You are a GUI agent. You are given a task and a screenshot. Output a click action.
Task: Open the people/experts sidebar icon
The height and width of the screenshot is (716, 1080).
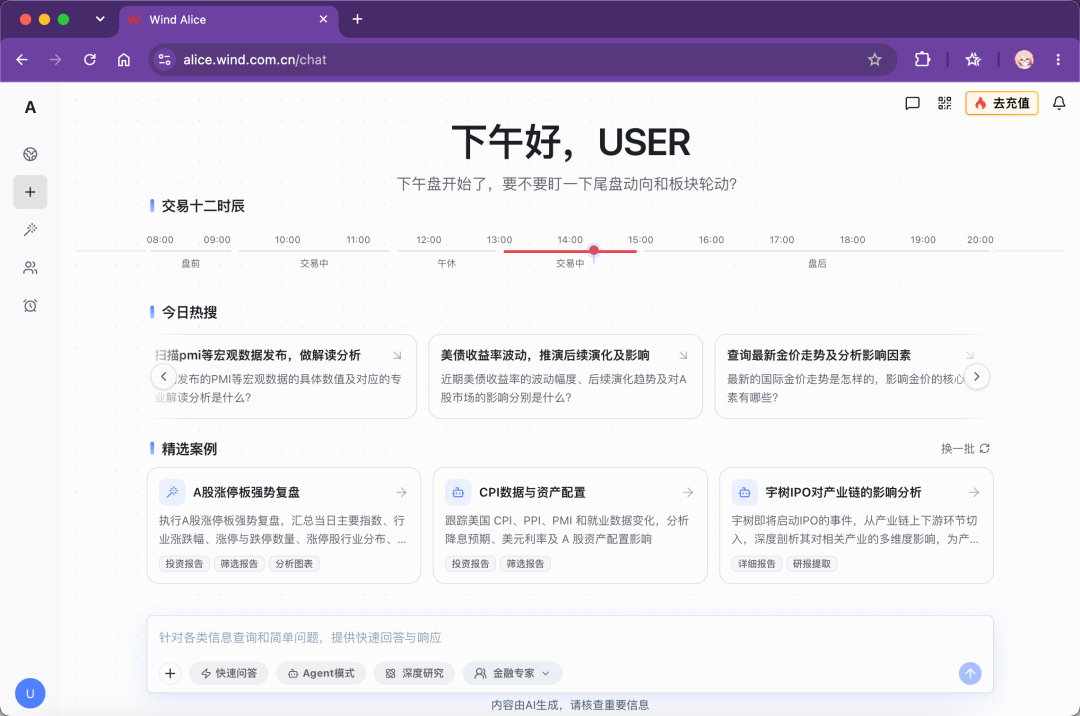pyautogui.click(x=30, y=268)
